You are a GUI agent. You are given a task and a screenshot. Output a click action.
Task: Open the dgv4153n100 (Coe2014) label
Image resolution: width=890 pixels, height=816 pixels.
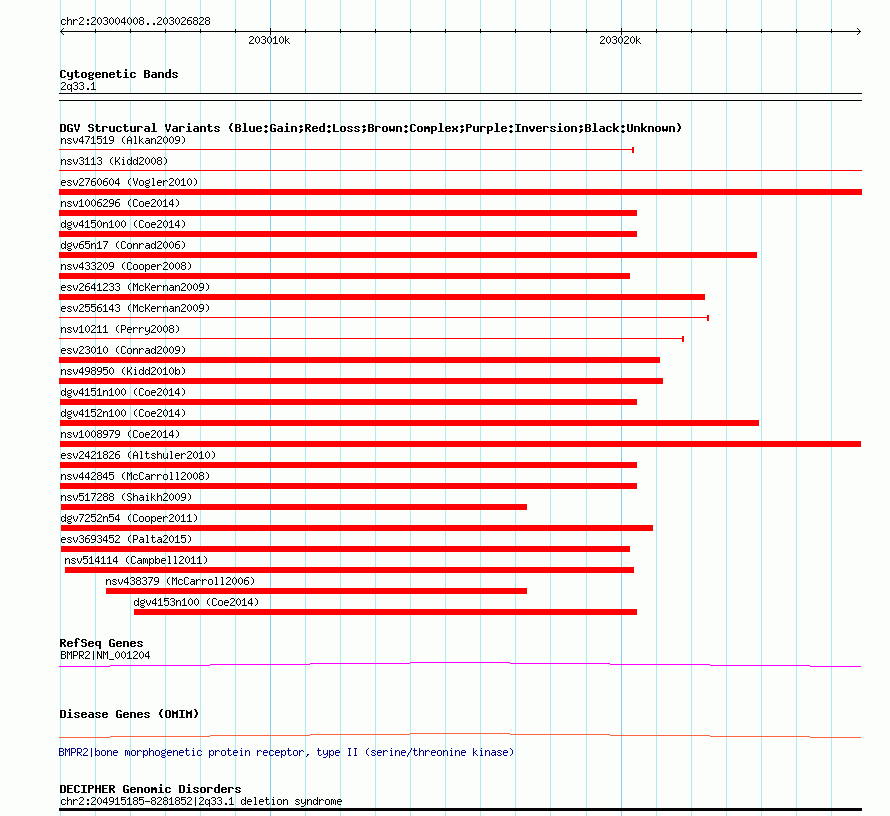(x=196, y=602)
